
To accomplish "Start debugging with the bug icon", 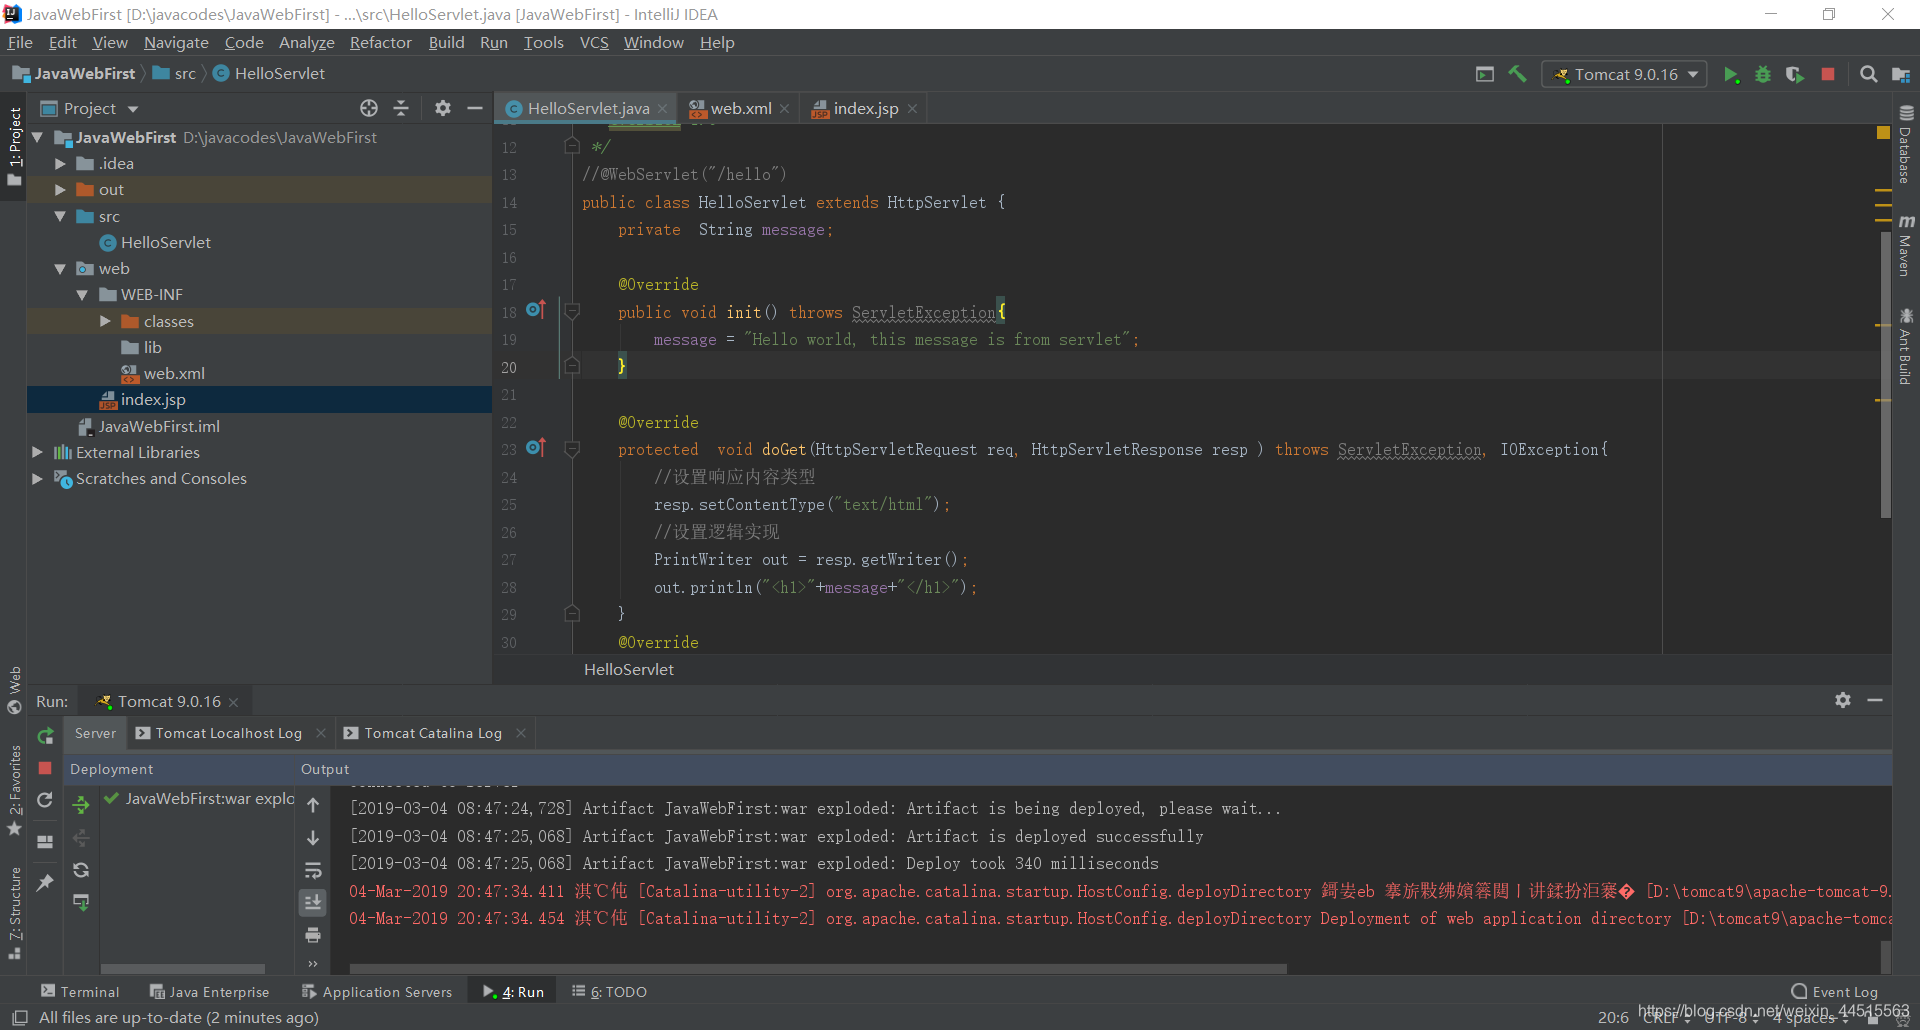I will pyautogui.click(x=1763, y=75).
